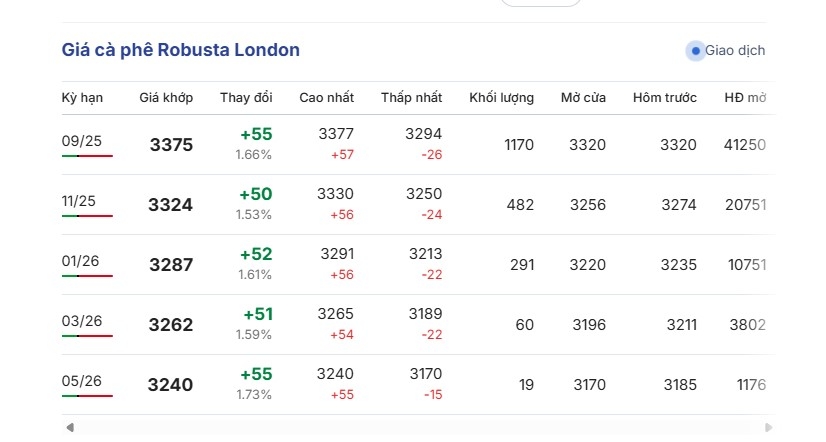Click the Hôm trước column header
826x442 pixels.
point(665,97)
